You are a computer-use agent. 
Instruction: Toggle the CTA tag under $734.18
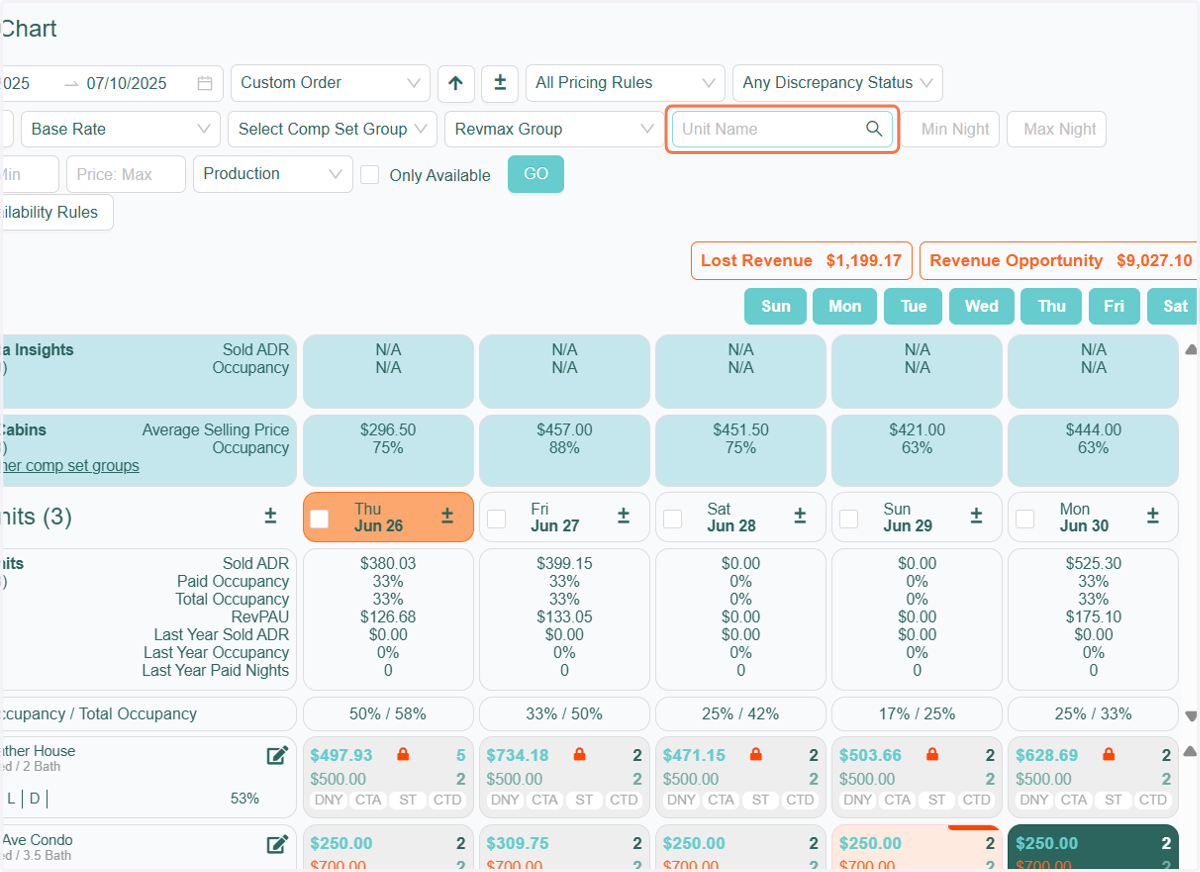tap(545, 800)
